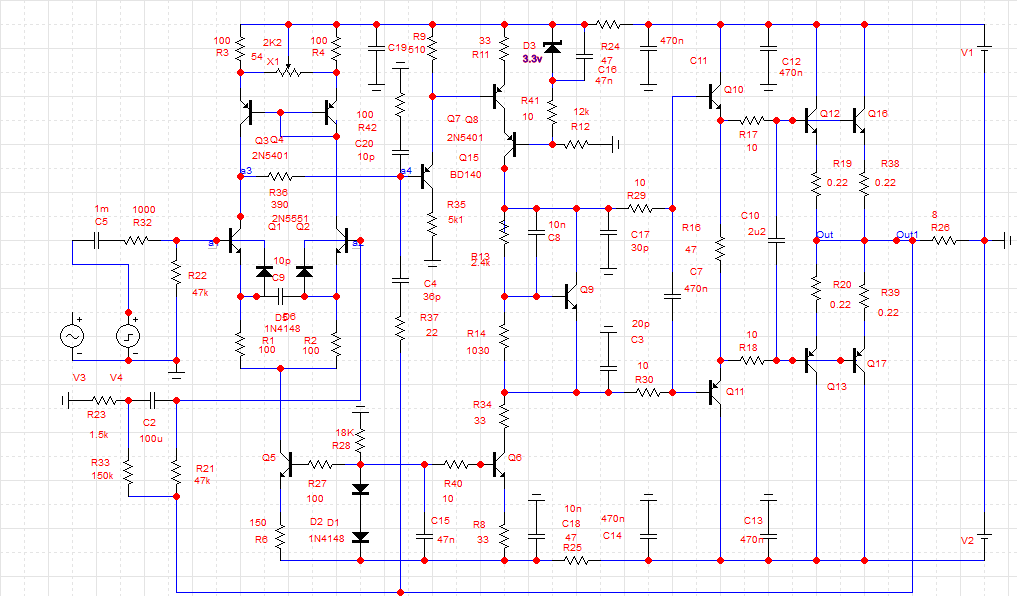Viewport: 1017px width, 596px height.
Task: Click the V1 battery symbol
Action: (985, 49)
